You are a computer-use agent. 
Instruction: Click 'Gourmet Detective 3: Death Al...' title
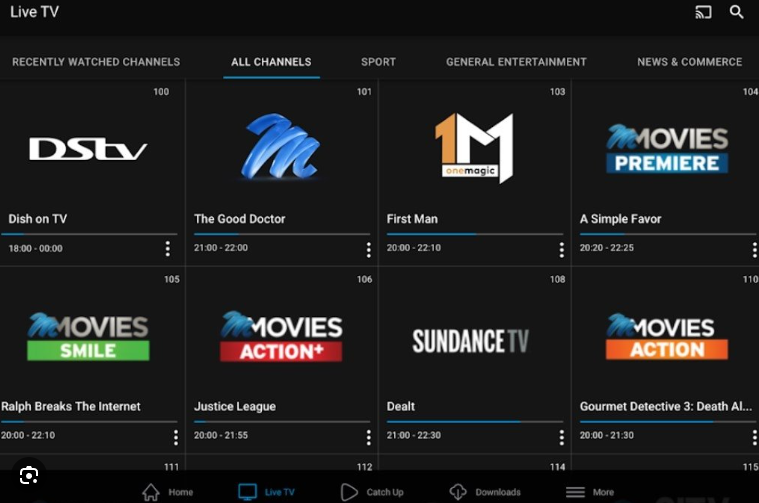click(666, 406)
